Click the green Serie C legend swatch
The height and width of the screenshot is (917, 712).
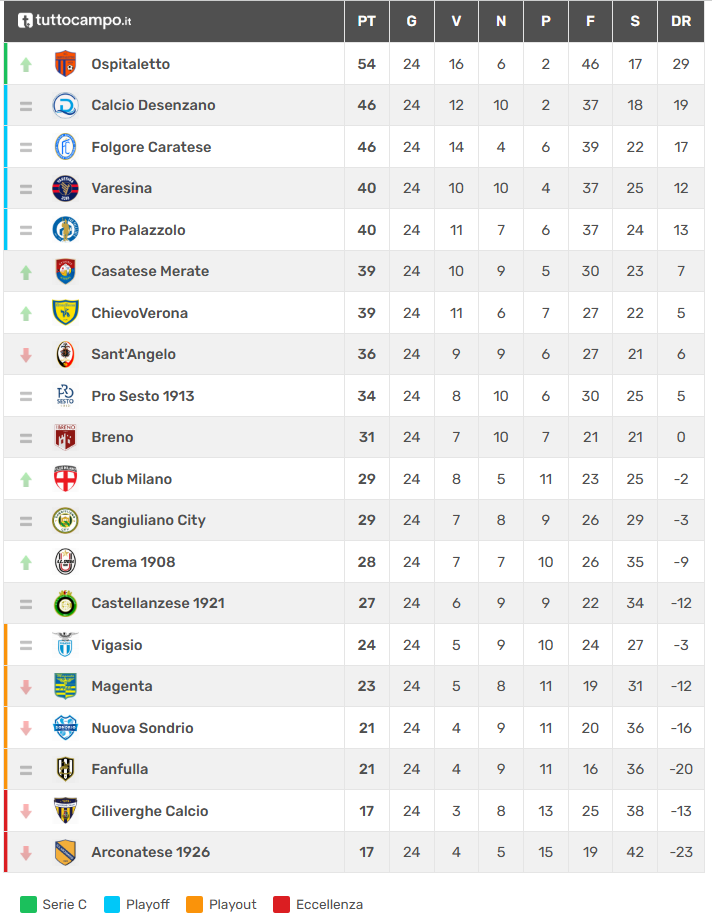(27, 904)
